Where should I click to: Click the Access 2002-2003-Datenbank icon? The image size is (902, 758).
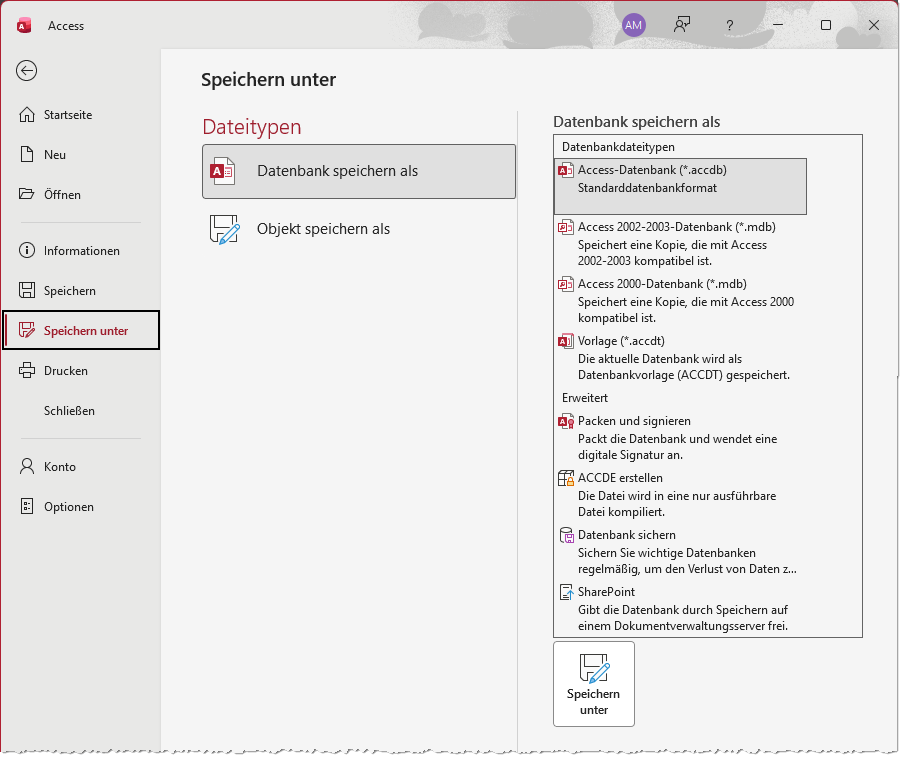tap(565, 227)
